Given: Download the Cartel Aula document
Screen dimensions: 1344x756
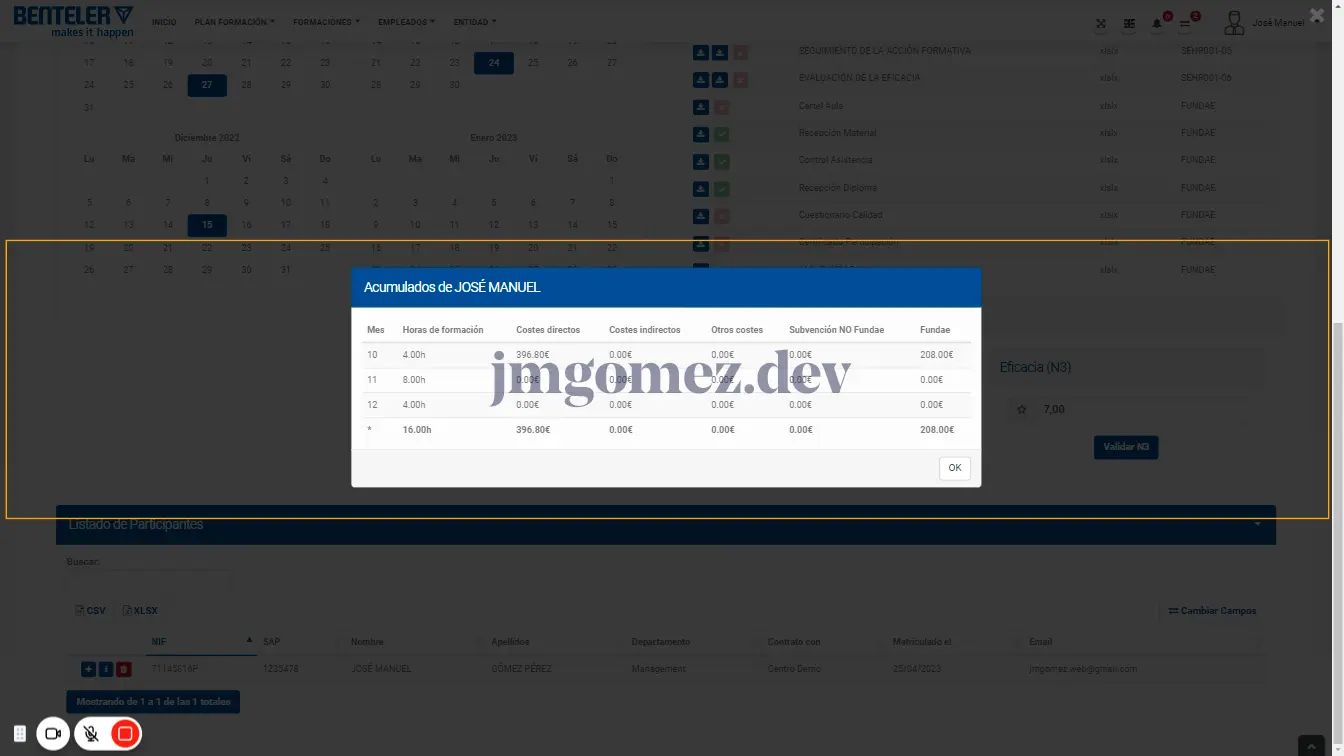Looking at the screenshot, I should 701,106.
